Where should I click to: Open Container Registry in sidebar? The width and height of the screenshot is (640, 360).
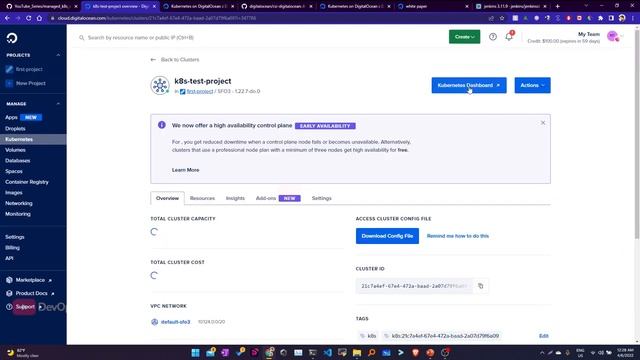click(27, 182)
